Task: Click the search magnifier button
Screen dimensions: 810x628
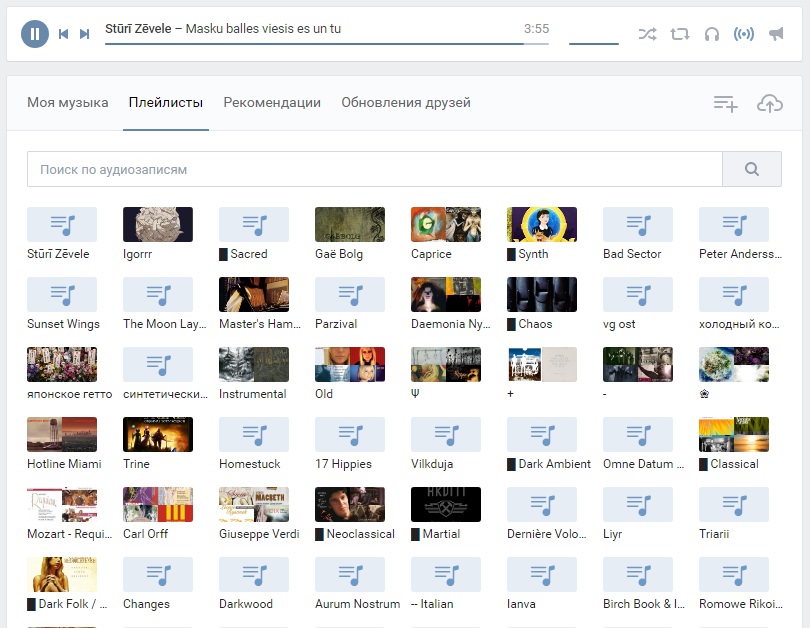Action: point(752,169)
